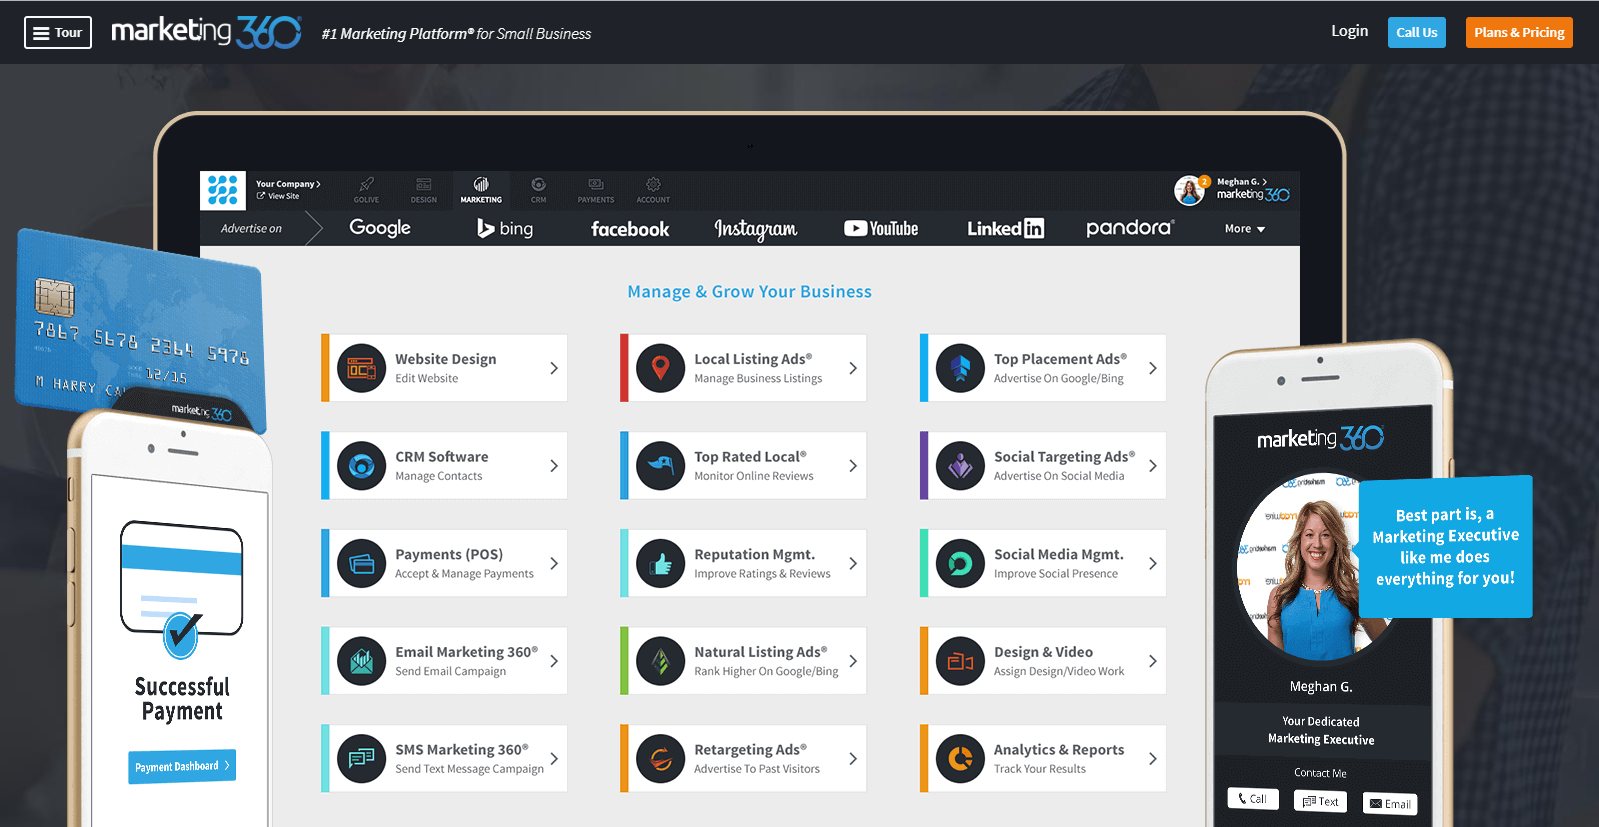
Task: Switch to the Design tab
Action: [x=424, y=190]
